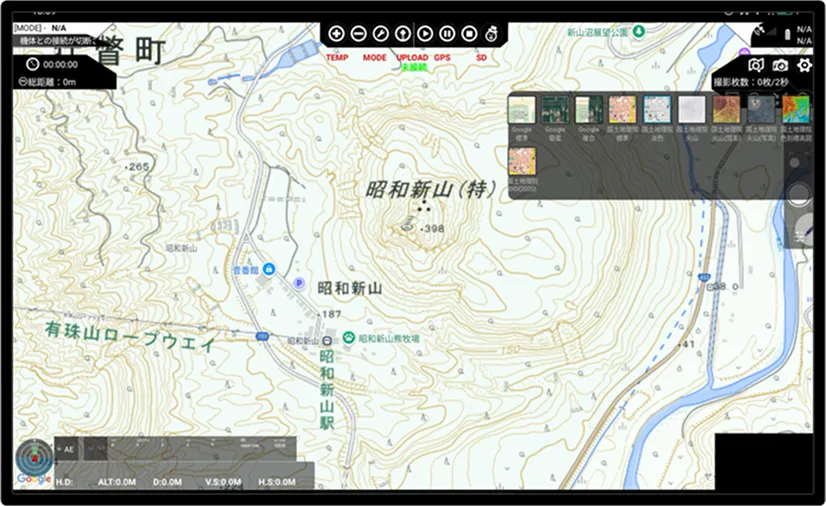This screenshot has height=506, width=826.
Task: Open the settings gear icon
Action: click(x=804, y=65)
